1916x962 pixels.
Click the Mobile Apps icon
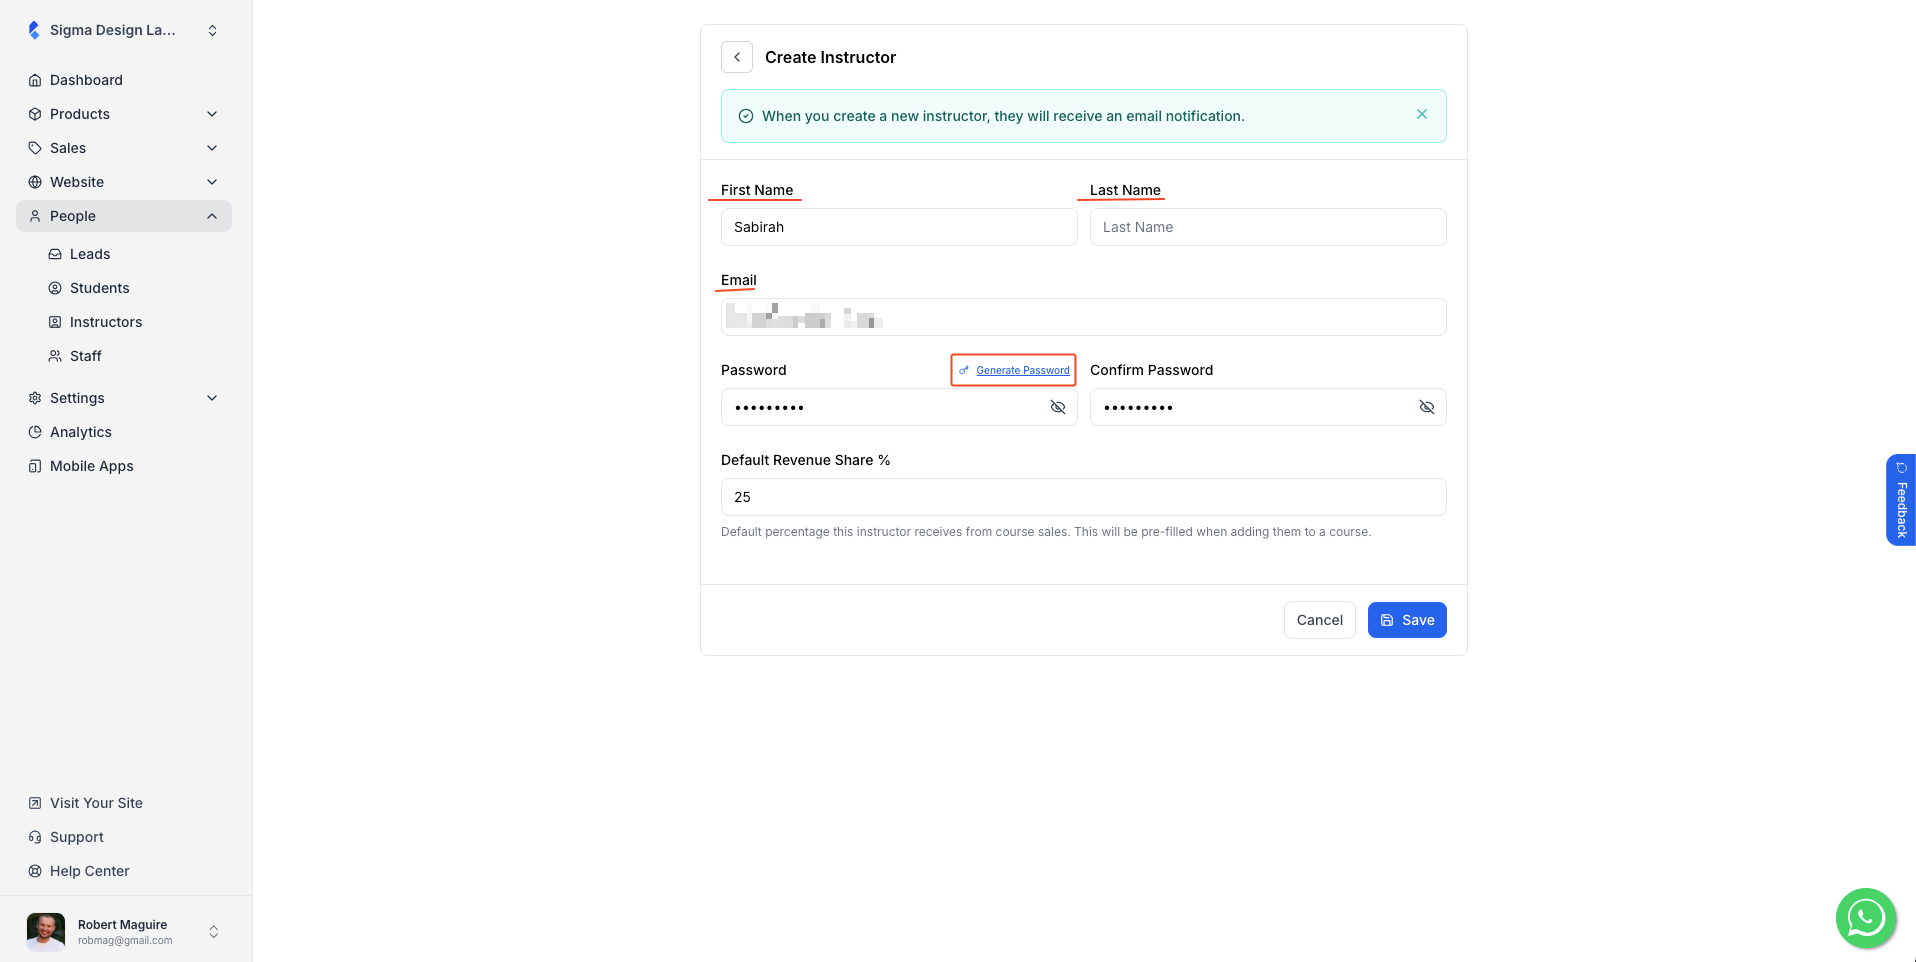pyautogui.click(x=35, y=466)
